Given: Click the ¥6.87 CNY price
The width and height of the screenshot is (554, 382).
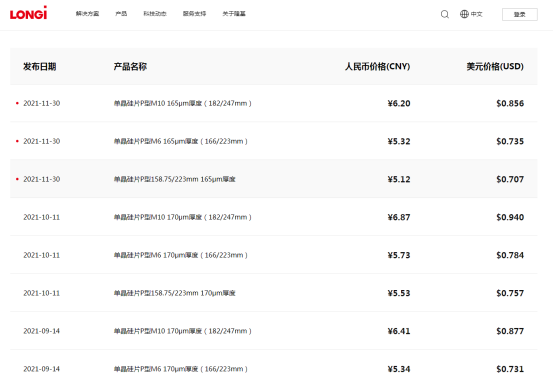Looking at the screenshot, I should tap(399, 217).
